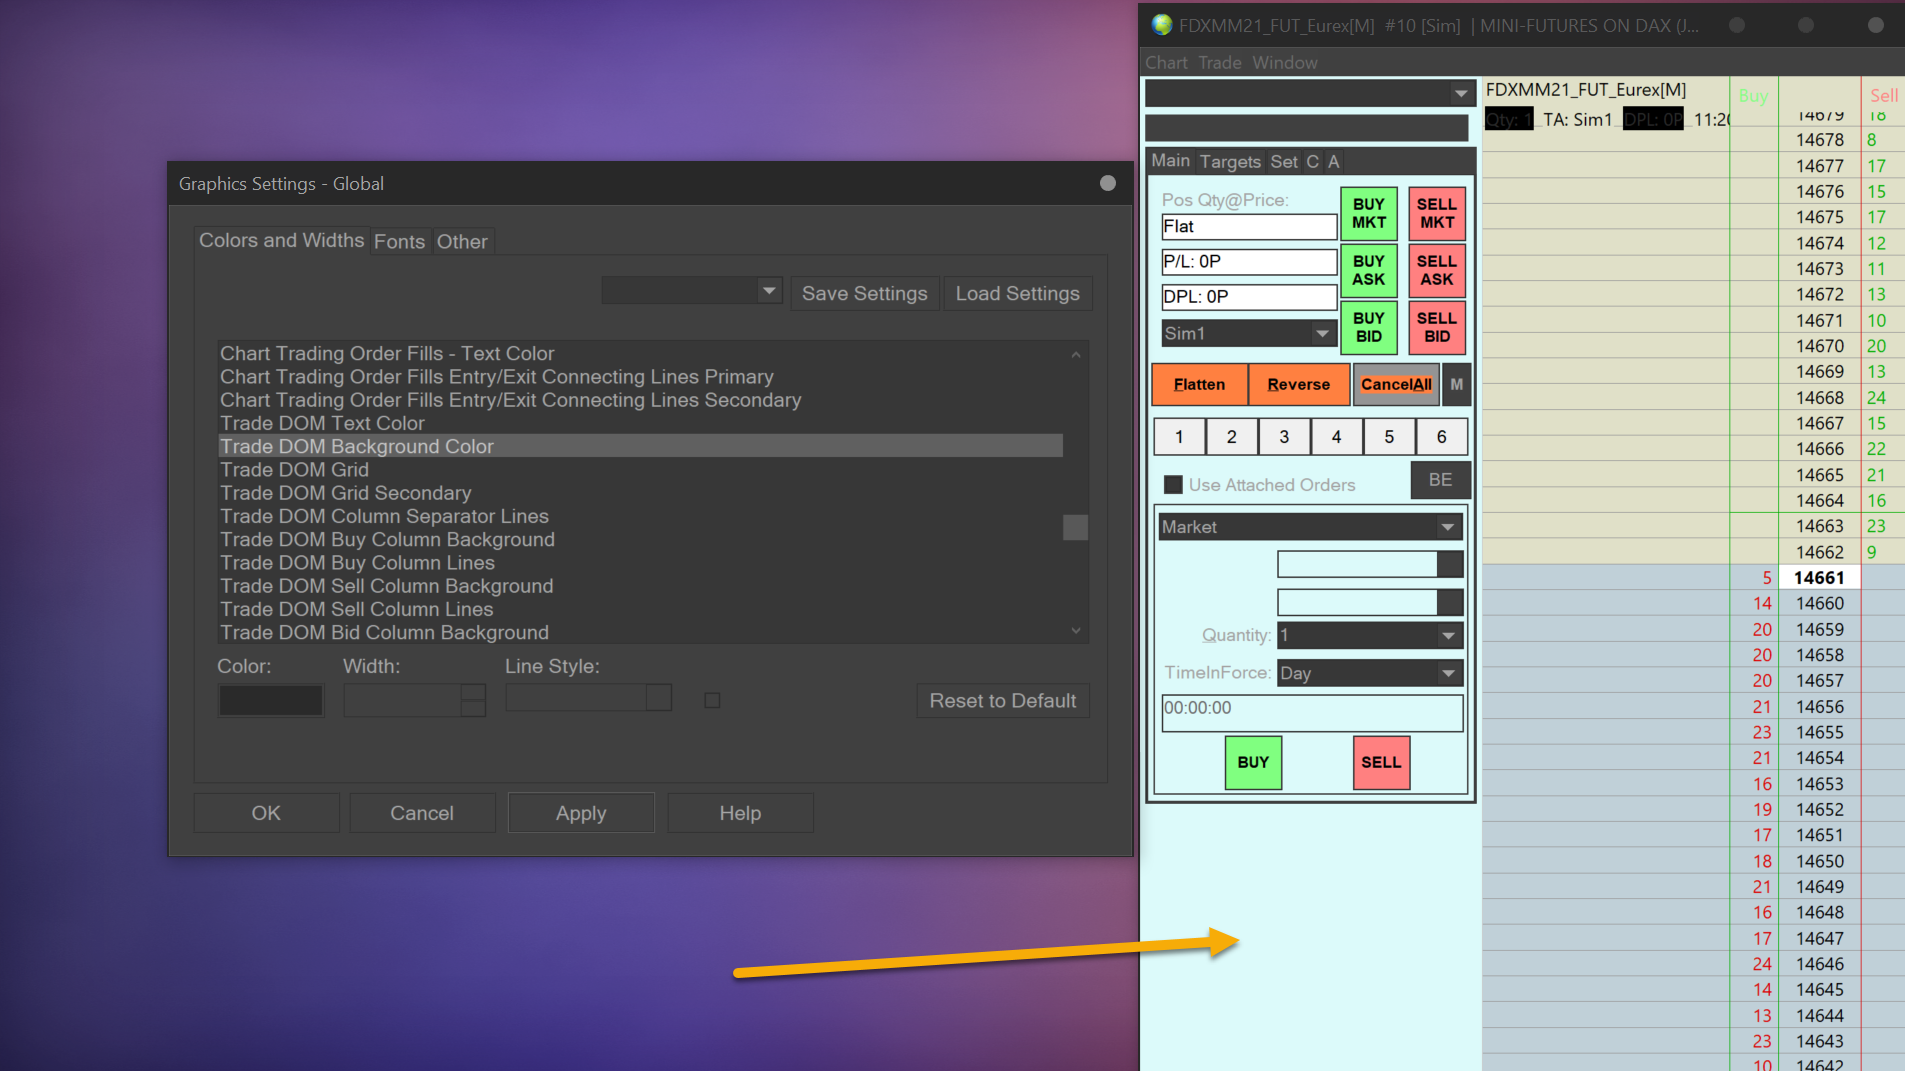Select the Targets tab

(1230, 162)
